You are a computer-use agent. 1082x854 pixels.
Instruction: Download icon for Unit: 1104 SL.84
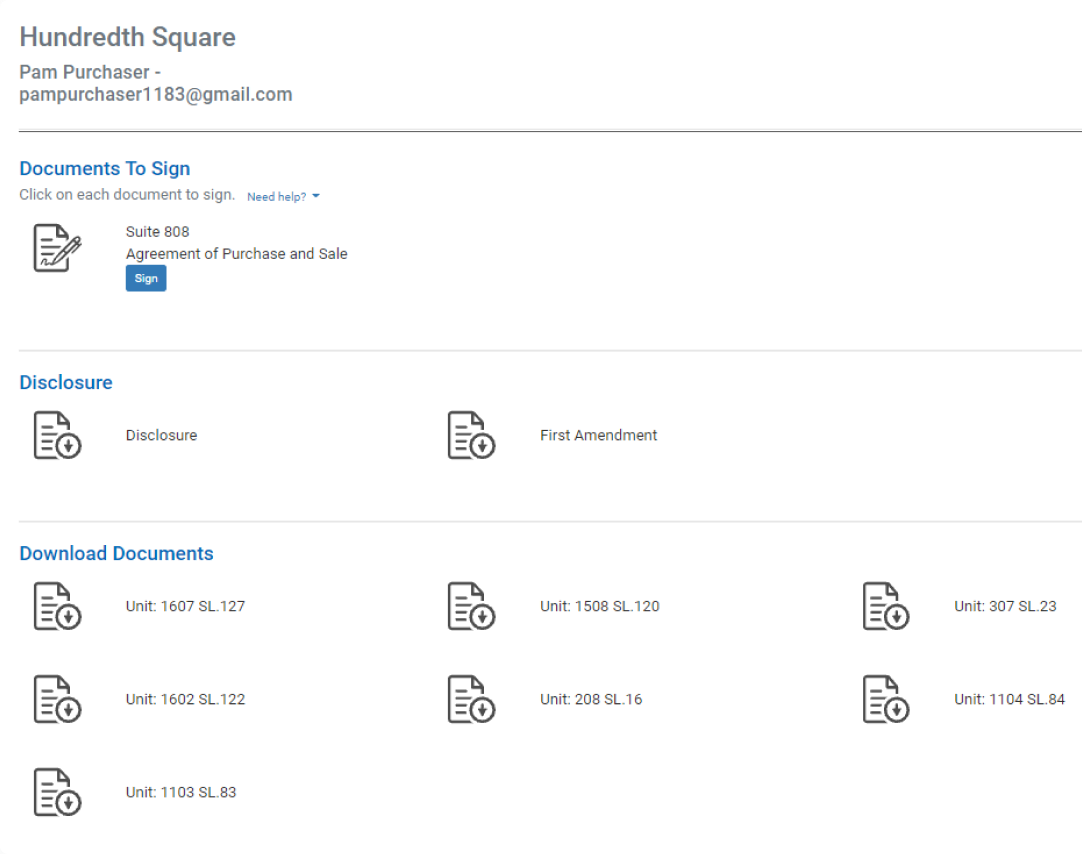pos(886,699)
